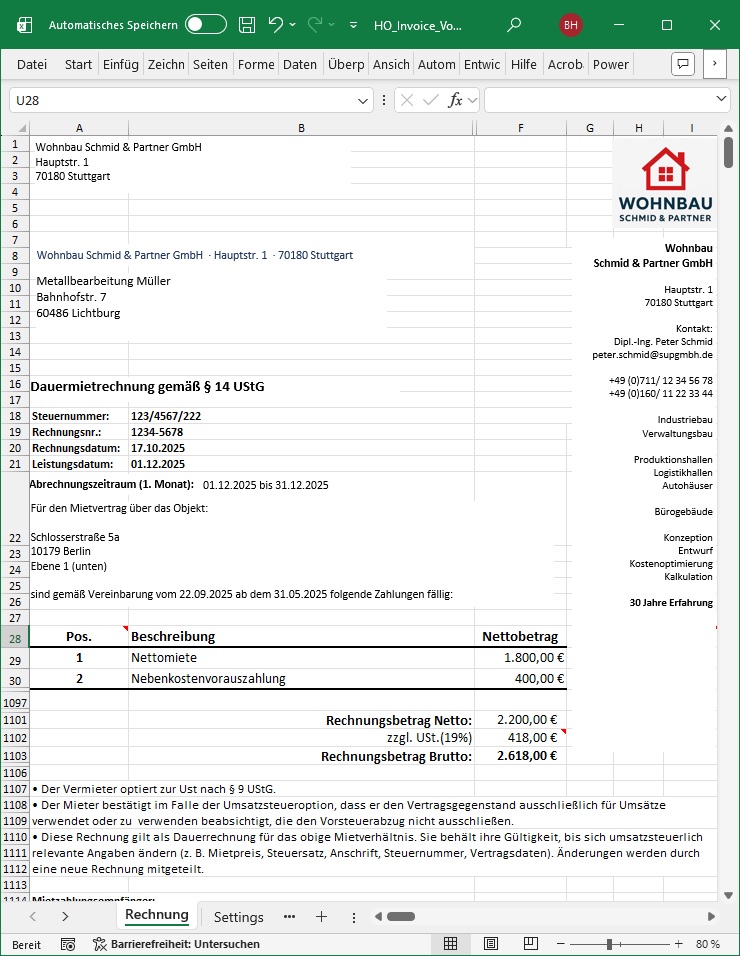740x956 pixels.
Task: Toggle Automatisches Speichern switch
Action: click(206, 24)
